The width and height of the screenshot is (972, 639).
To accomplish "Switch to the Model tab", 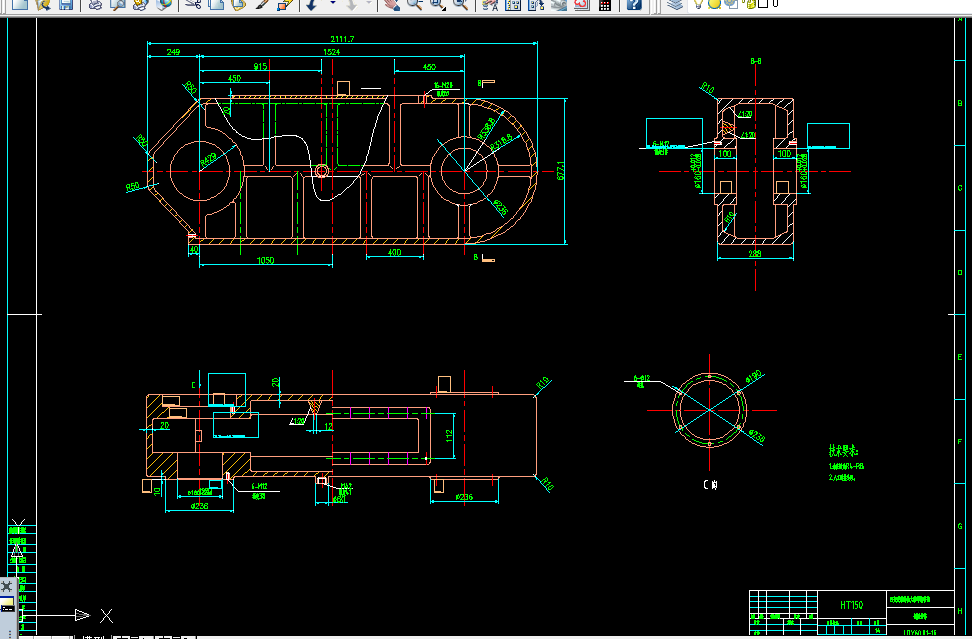I will (x=93, y=636).
